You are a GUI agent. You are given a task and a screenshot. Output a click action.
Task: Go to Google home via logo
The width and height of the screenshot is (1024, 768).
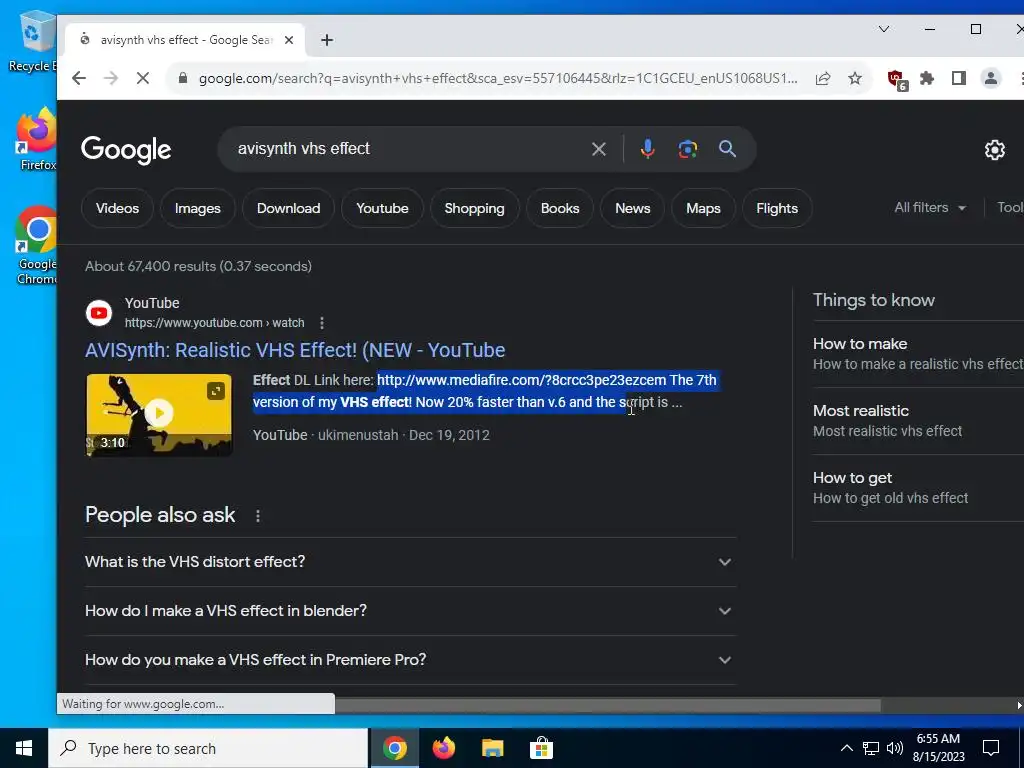click(x=126, y=150)
